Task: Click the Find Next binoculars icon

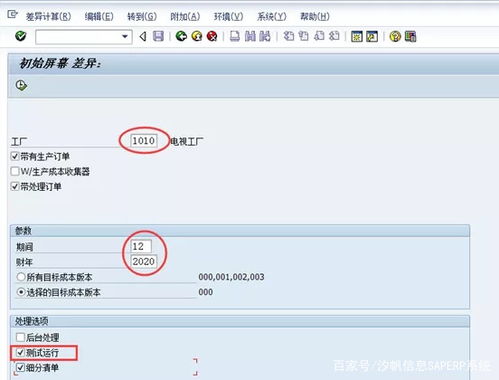Action: pos(265,36)
